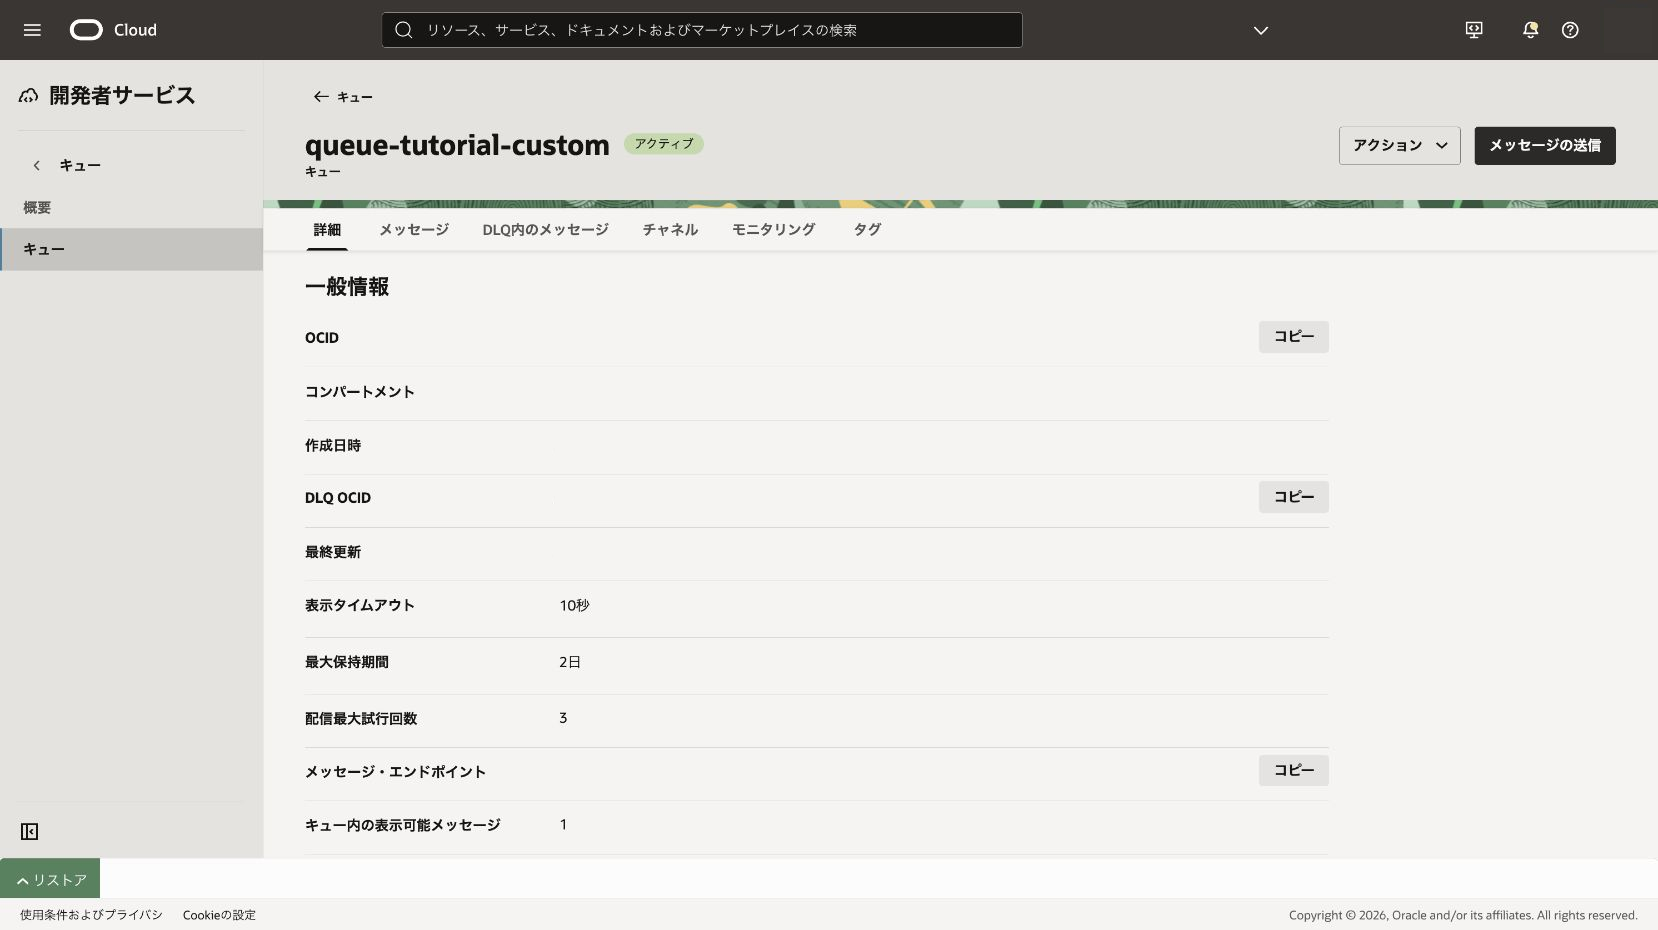Copy the メッセージ・エンドポイント value

click(x=1294, y=770)
